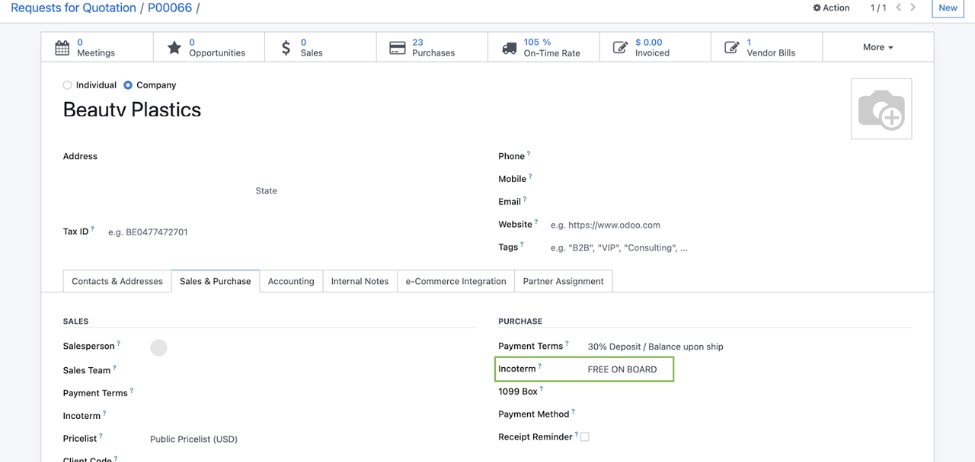The width and height of the screenshot is (975, 462).
Task: Show help tooltip for Pricelist
Action: [101, 436]
